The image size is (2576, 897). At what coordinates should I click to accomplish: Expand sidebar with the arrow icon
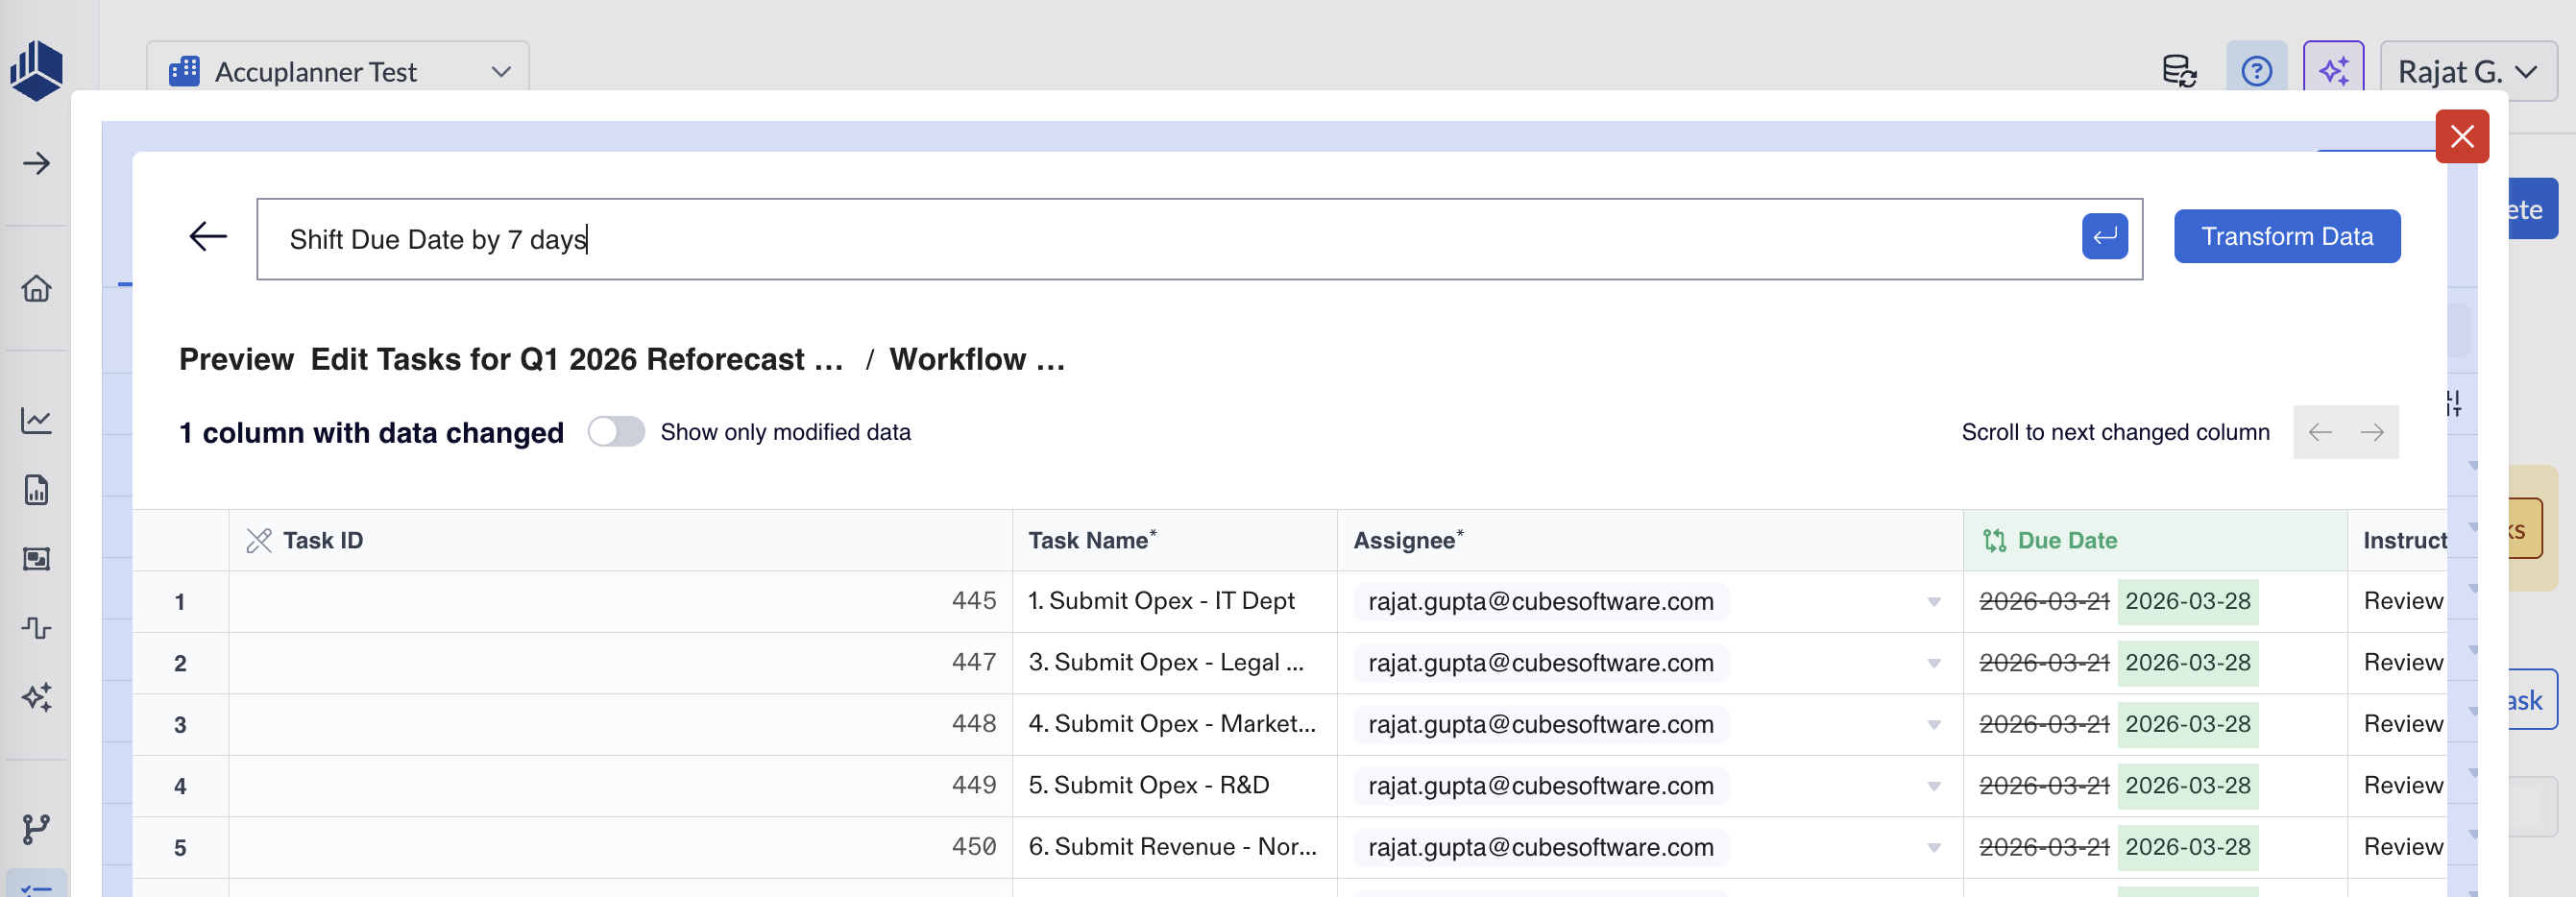click(36, 163)
